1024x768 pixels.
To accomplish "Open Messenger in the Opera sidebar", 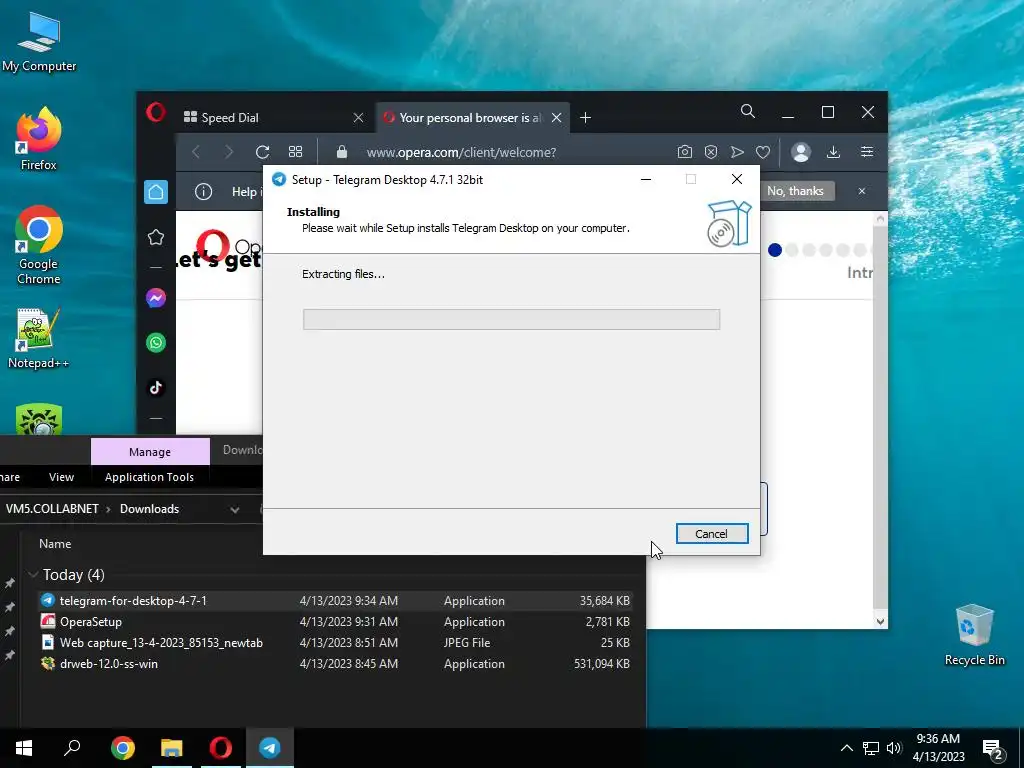I will coord(156,298).
